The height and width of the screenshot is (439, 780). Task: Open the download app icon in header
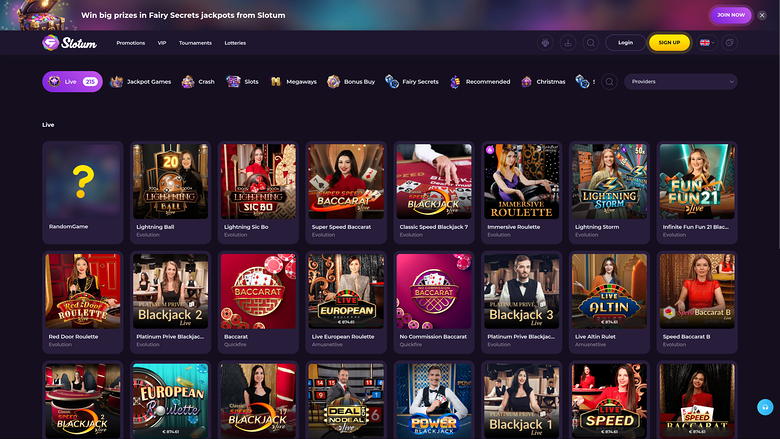(568, 43)
